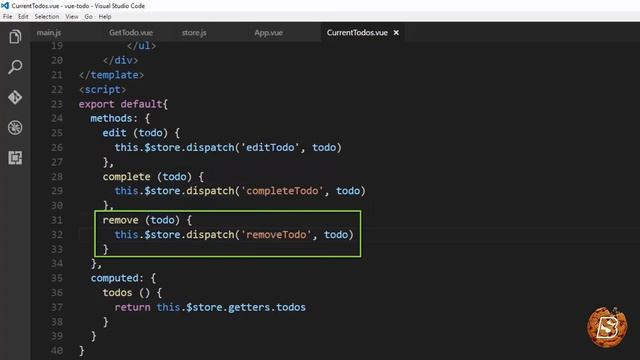The height and width of the screenshot is (360, 640).
Task: Click line number 31 in the gutter
Action: click(x=57, y=220)
